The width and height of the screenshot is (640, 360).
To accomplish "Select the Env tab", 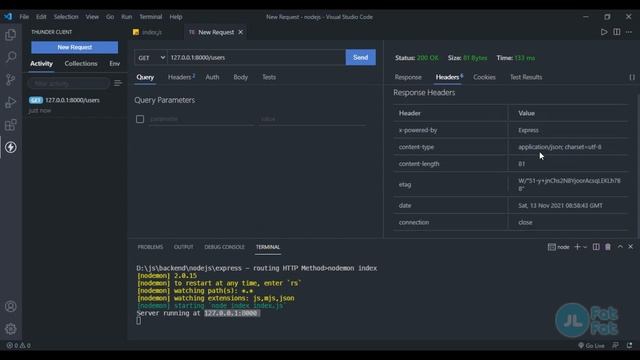I will [115, 64].
